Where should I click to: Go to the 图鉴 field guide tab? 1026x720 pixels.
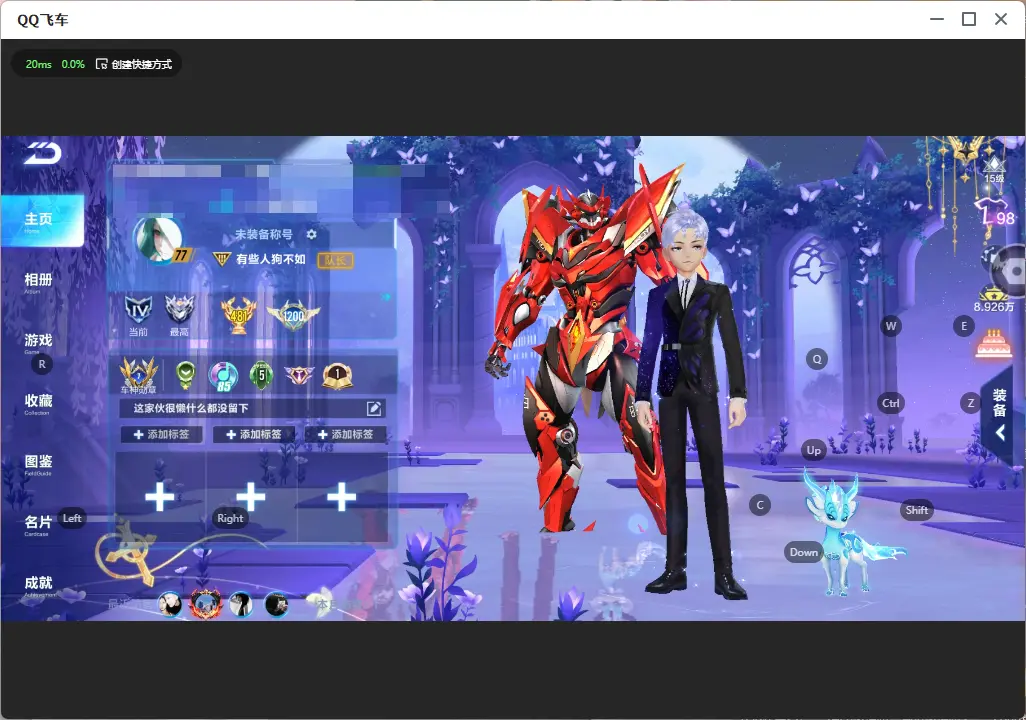pos(38,463)
